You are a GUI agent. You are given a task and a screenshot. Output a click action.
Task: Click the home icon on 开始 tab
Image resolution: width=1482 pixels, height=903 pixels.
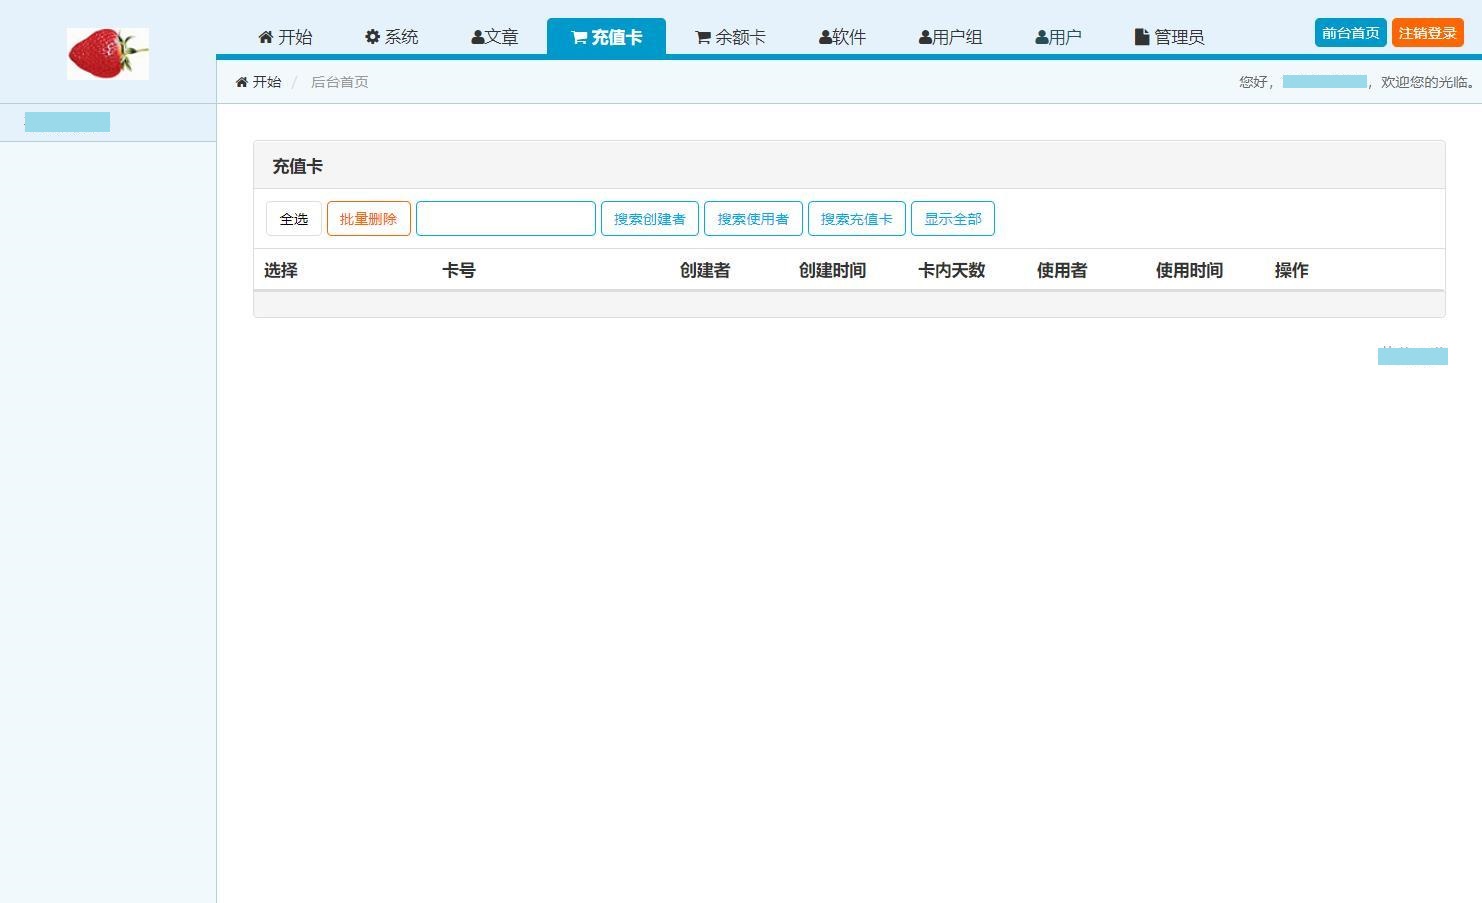265,37
